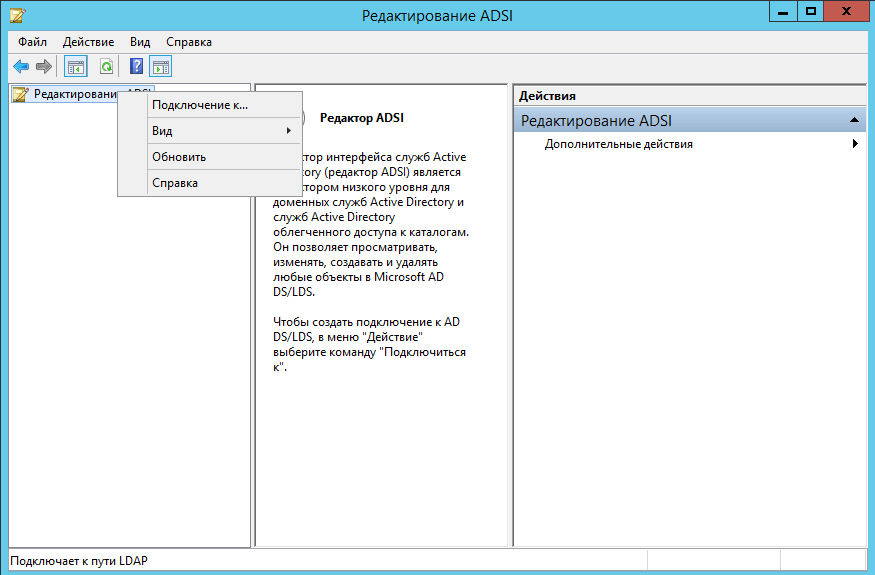The image size is (875, 575).
Task: Choose 'Подключение к...' in the context menu
Action: [x=210, y=105]
